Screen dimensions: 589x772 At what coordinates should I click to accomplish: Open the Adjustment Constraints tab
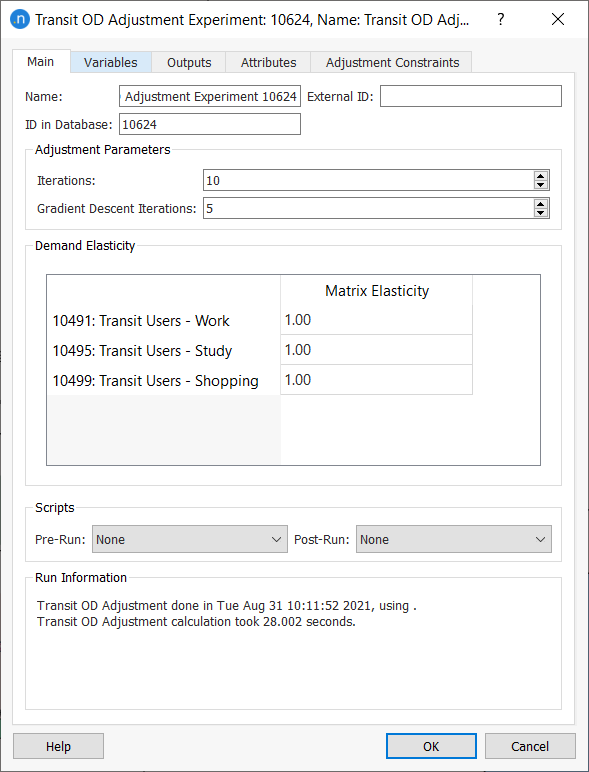pos(393,63)
